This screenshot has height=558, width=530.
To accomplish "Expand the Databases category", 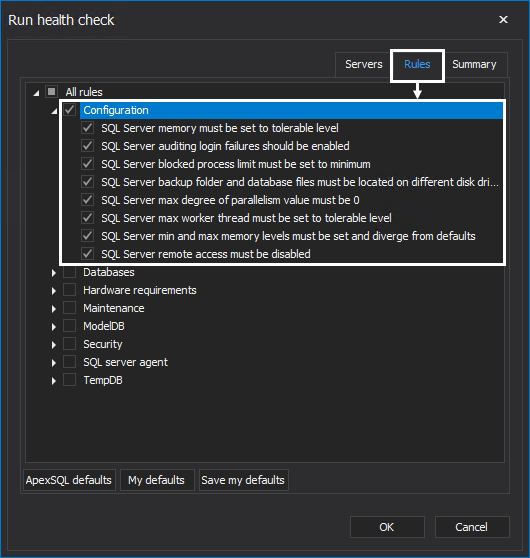I will 53,273.
